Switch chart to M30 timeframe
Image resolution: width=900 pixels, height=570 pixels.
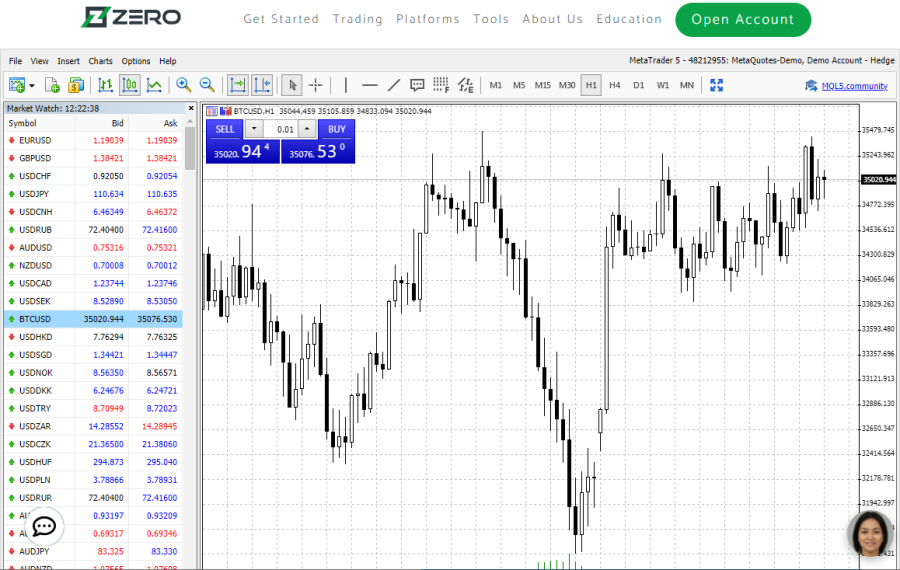point(567,86)
